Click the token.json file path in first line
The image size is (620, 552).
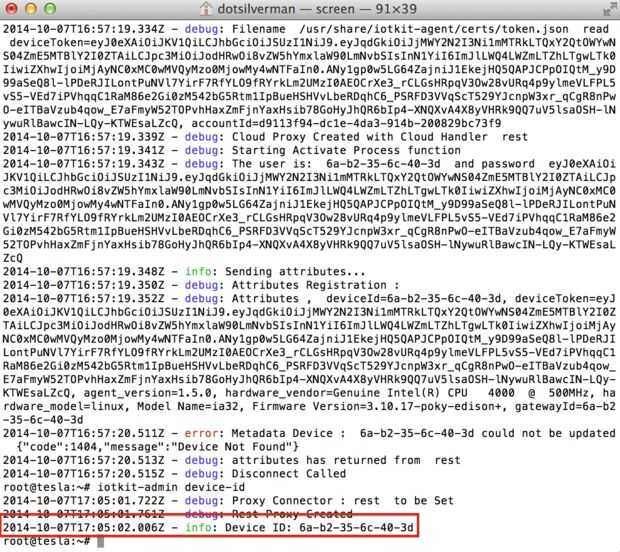point(434,29)
